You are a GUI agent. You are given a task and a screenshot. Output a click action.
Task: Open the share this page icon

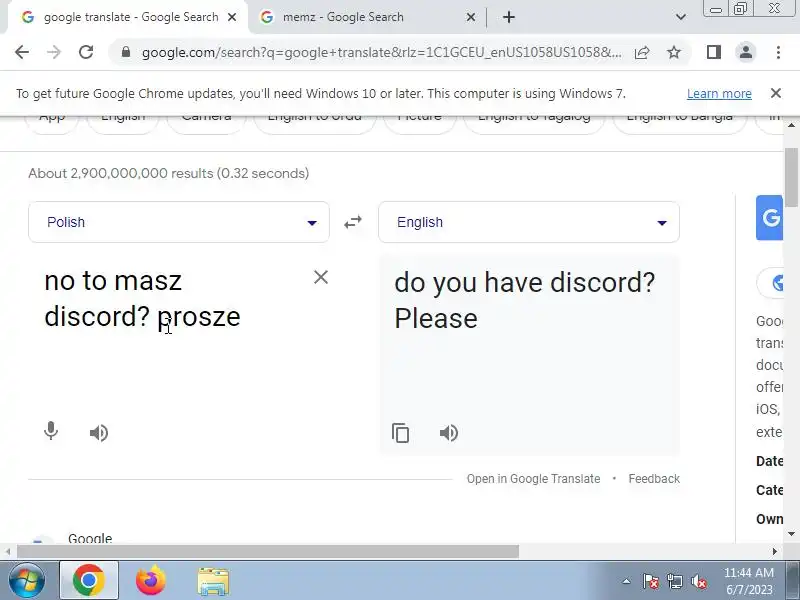pos(642,52)
